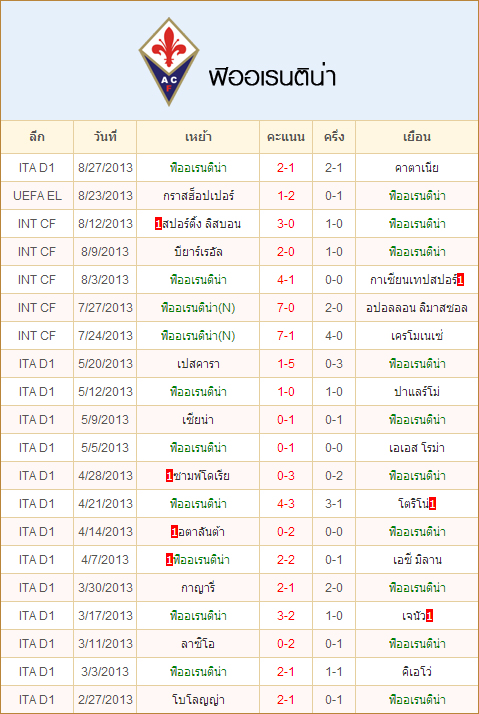Click away team อปอลลอน ลิมาสซอล

click(x=417, y=308)
